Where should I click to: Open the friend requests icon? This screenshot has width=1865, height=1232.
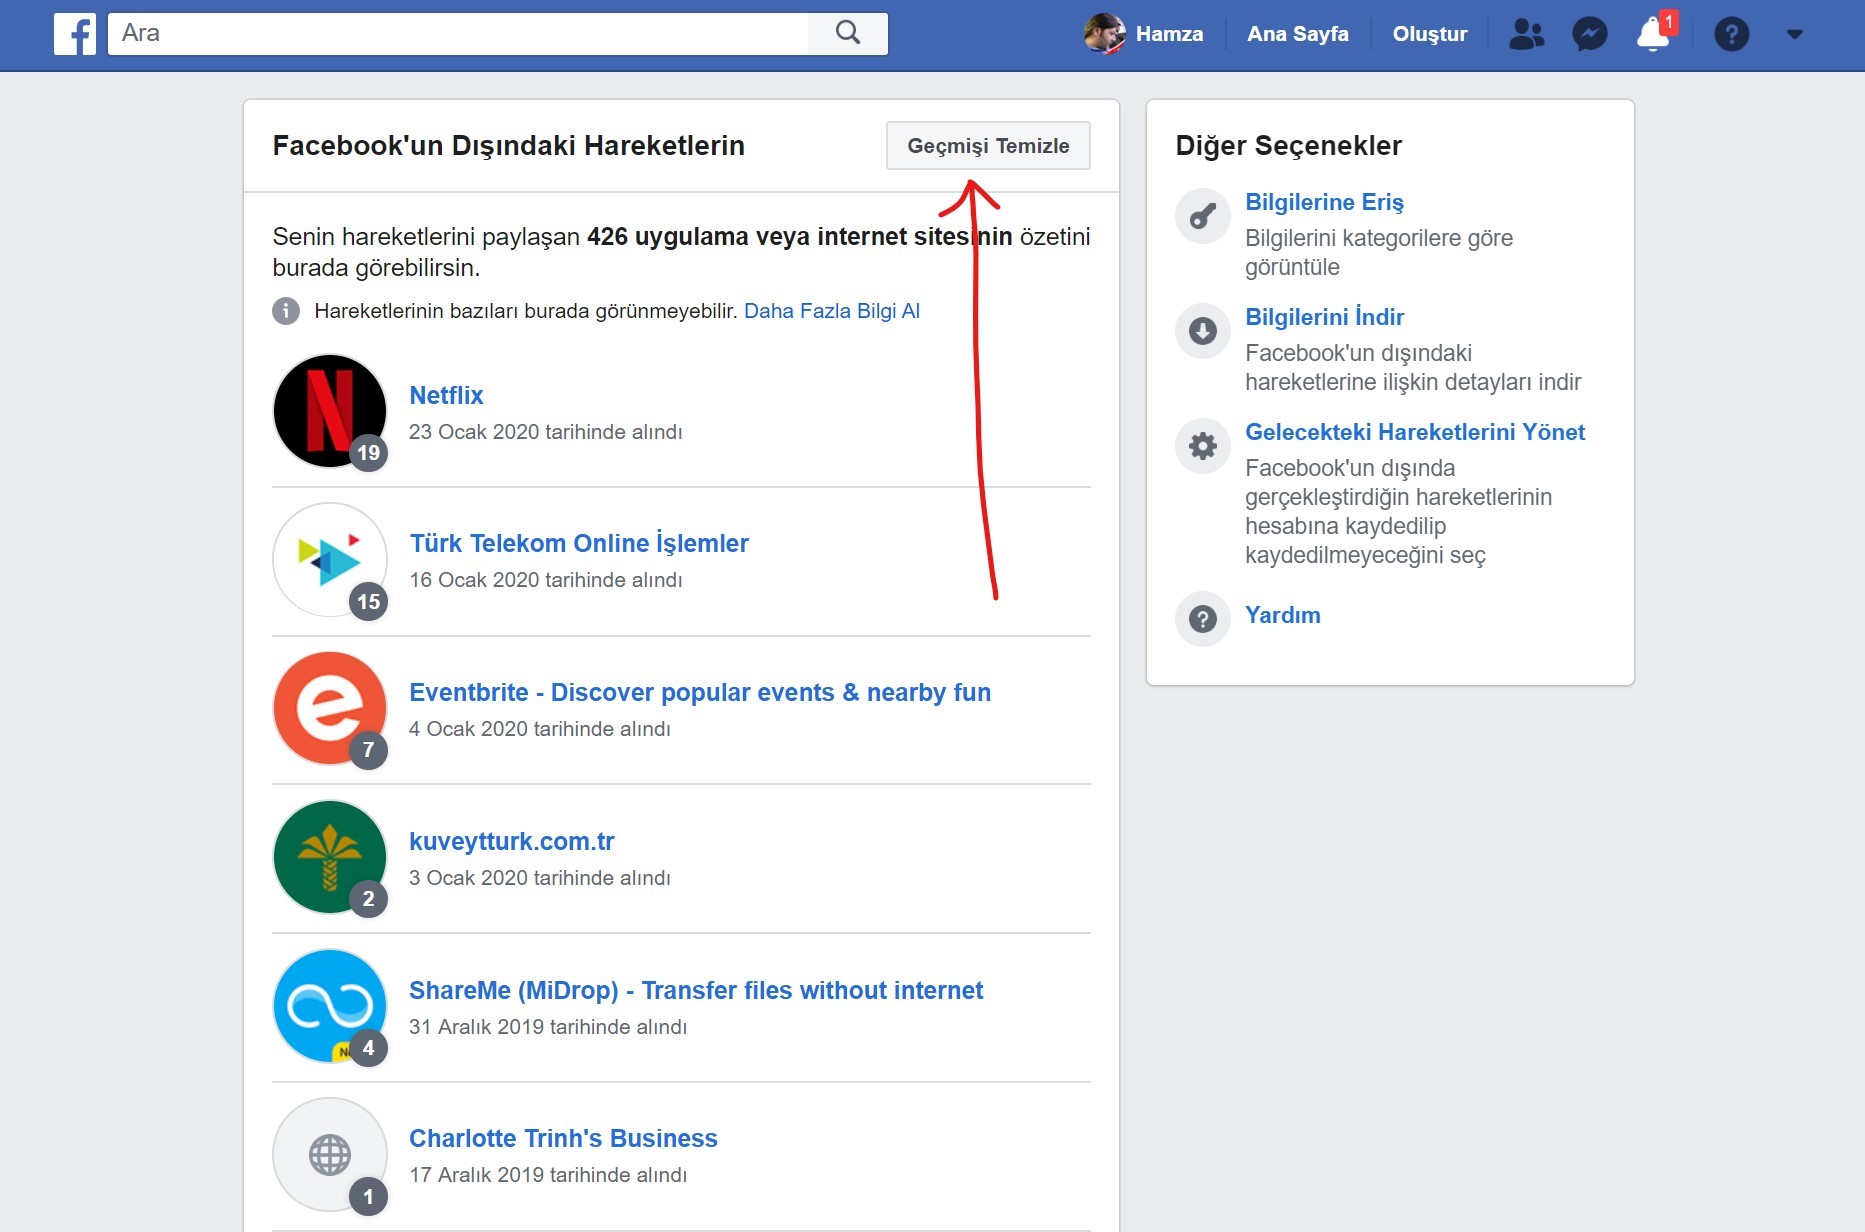pos(1526,34)
